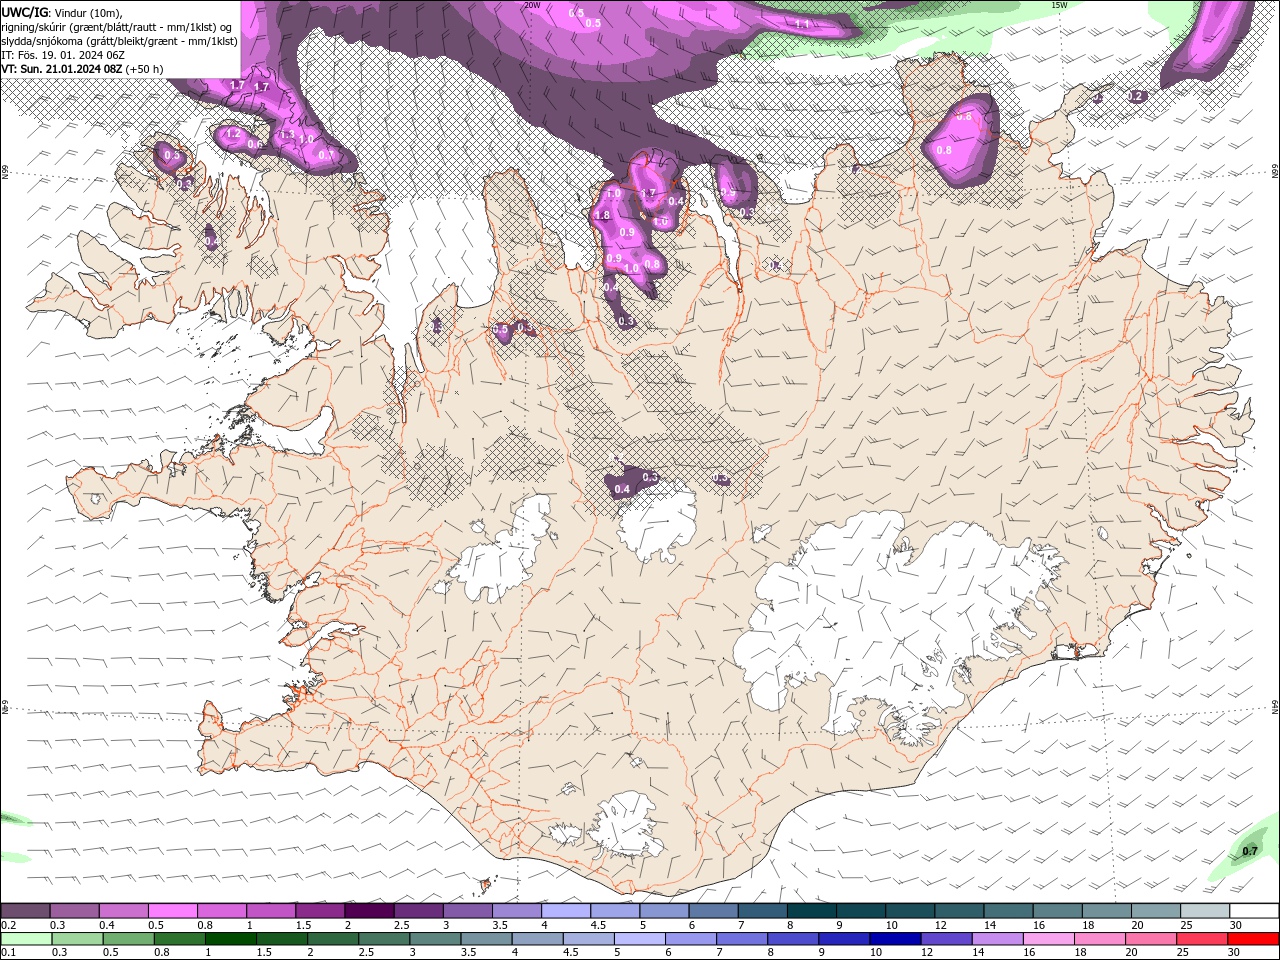Pick the snow scale swatch starting at 0.8

click(x=222, y=911)
